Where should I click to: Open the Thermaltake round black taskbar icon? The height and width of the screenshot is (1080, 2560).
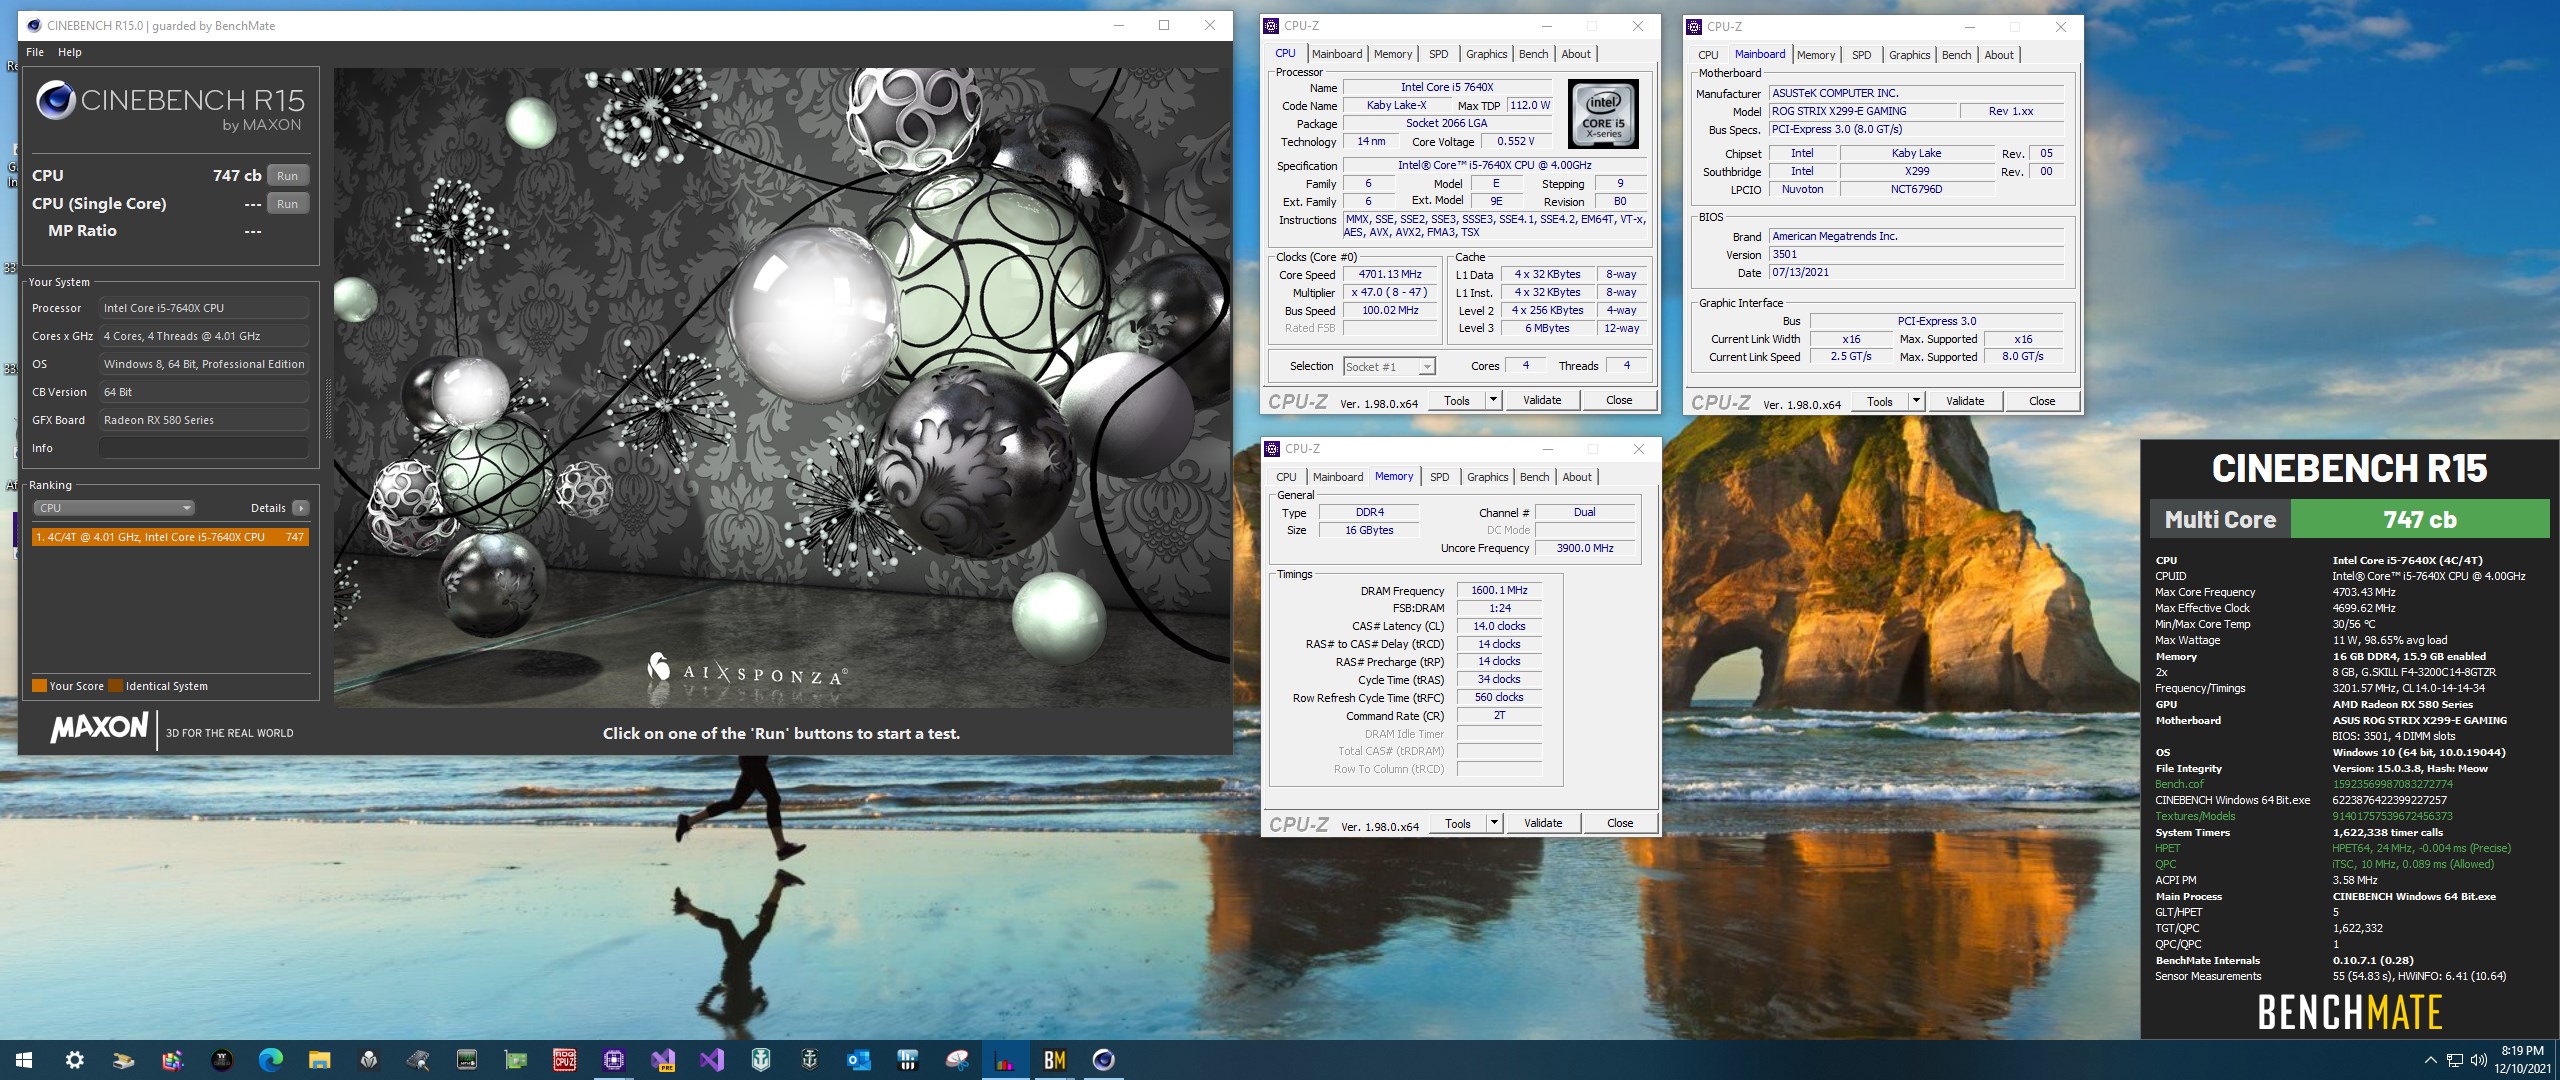222,1060
